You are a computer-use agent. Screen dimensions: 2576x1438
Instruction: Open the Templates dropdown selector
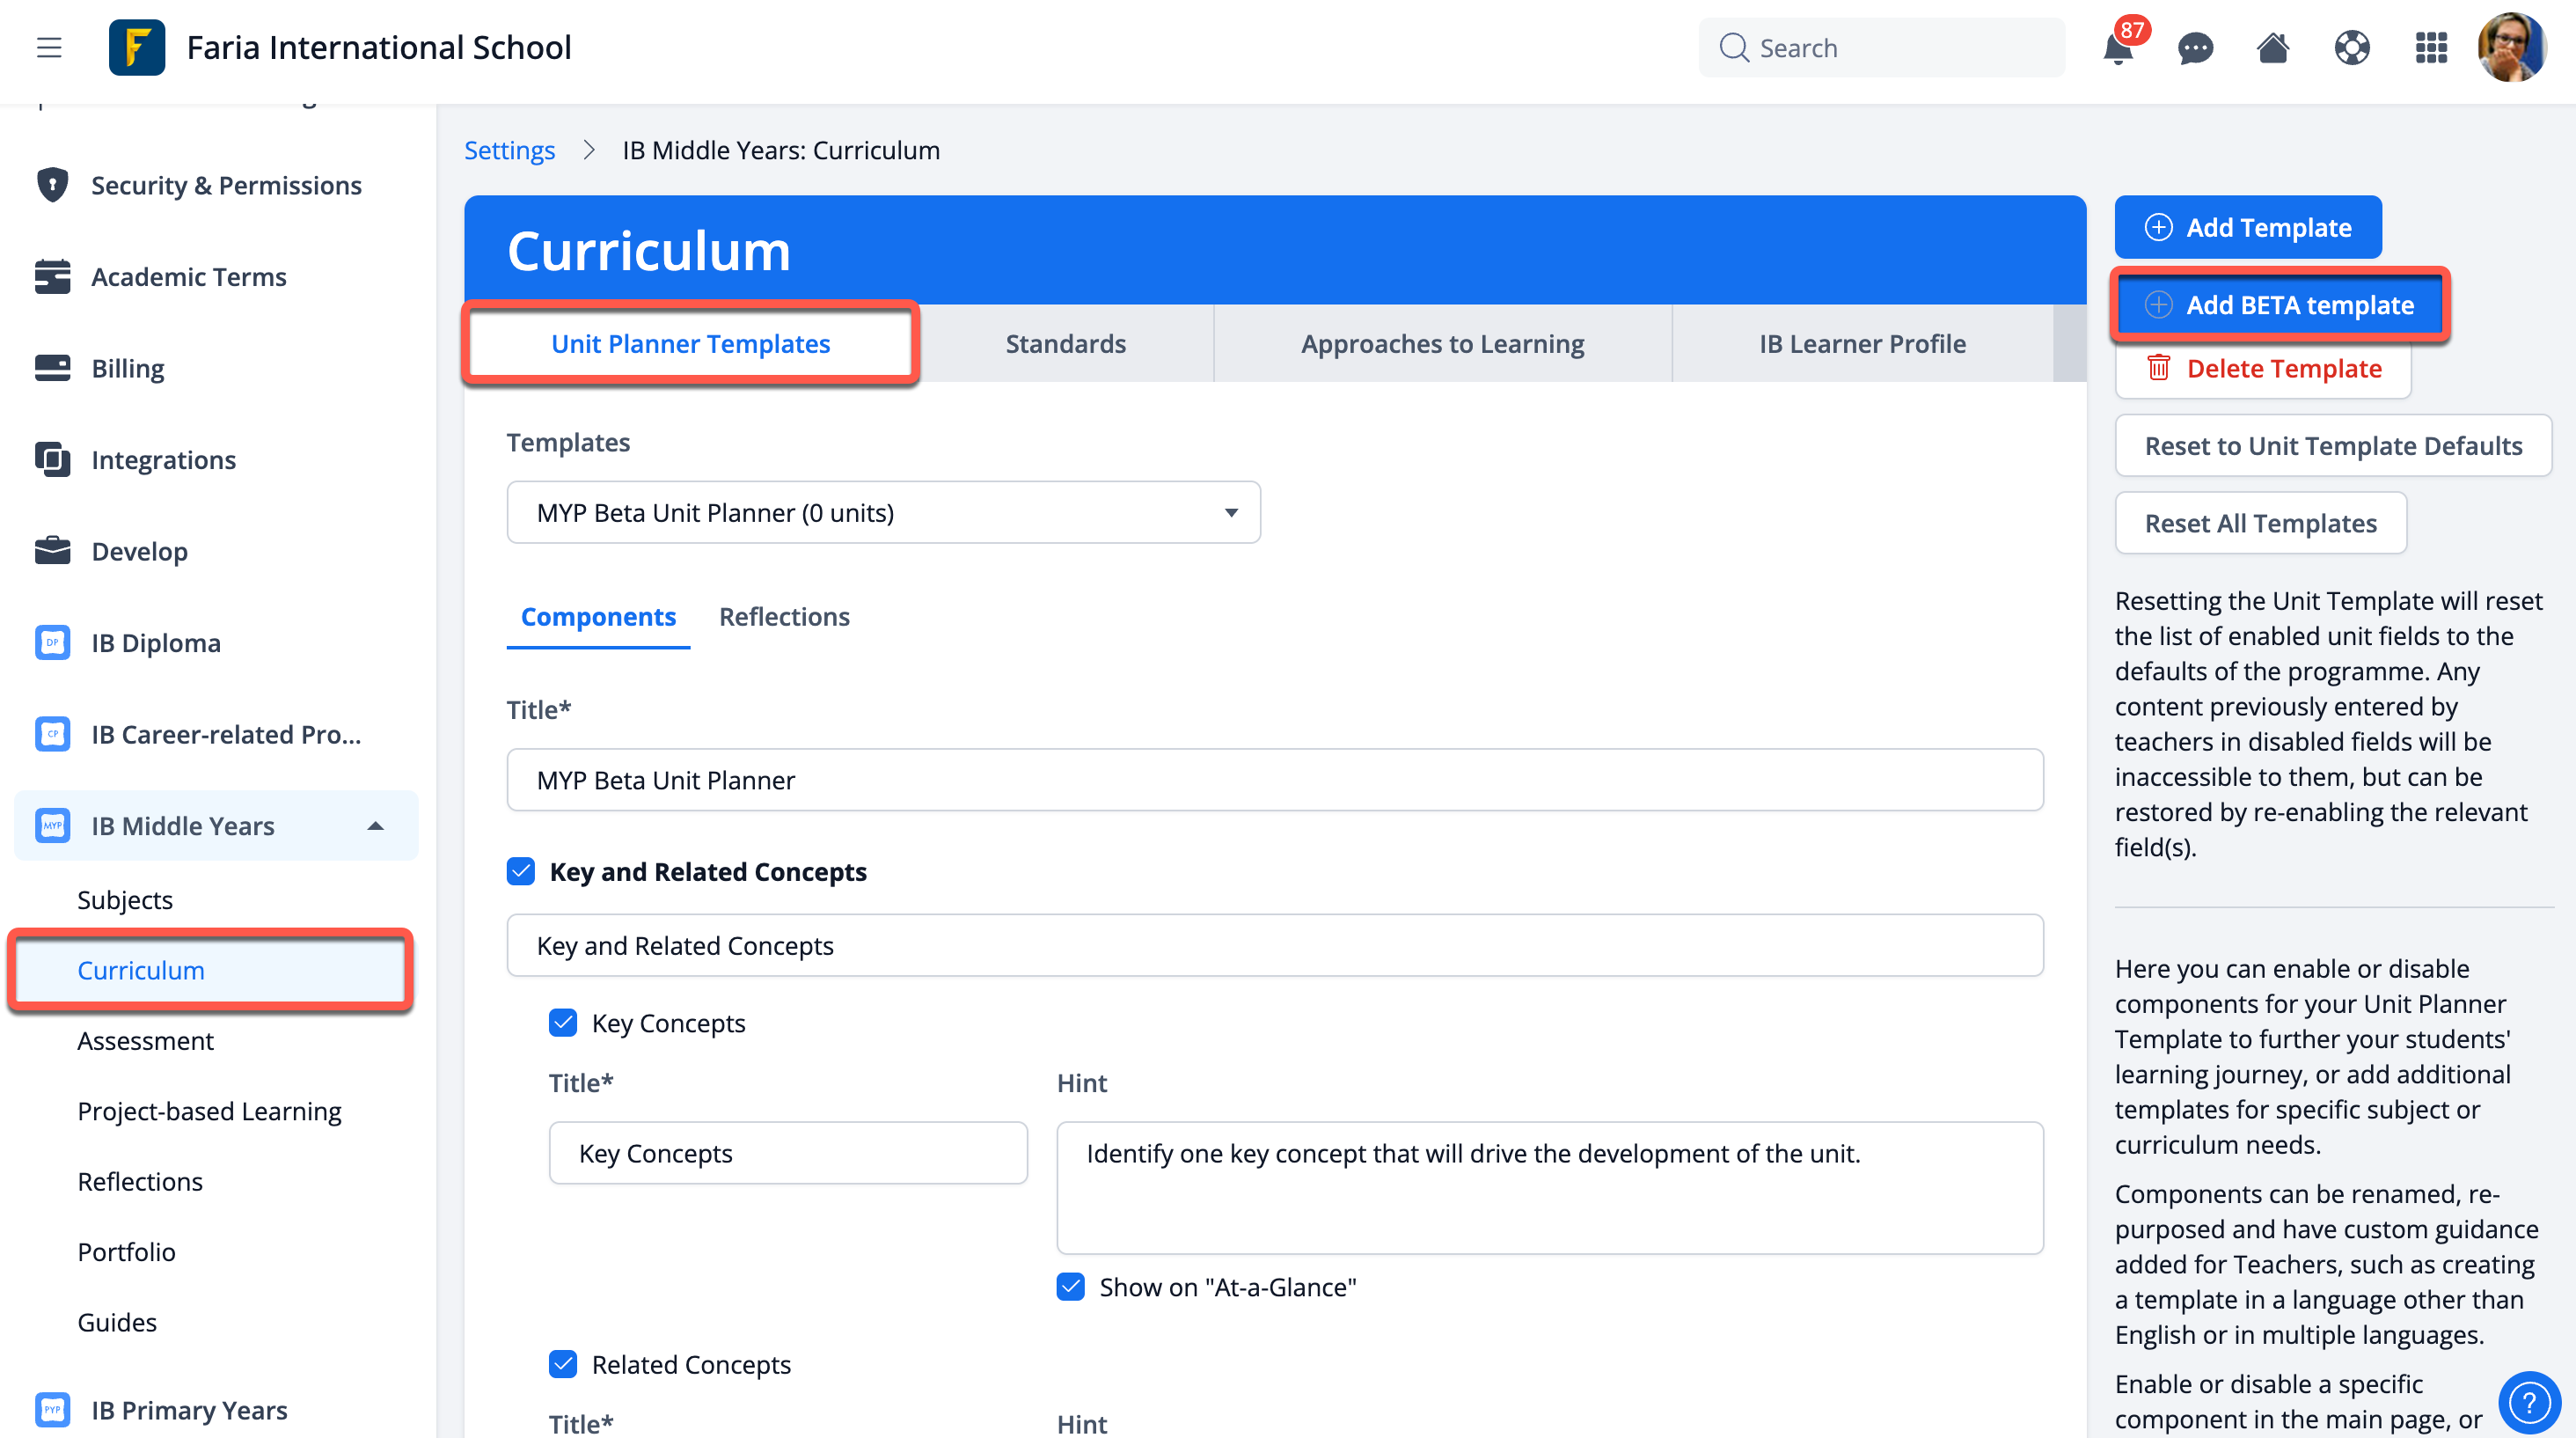point(884,512)
